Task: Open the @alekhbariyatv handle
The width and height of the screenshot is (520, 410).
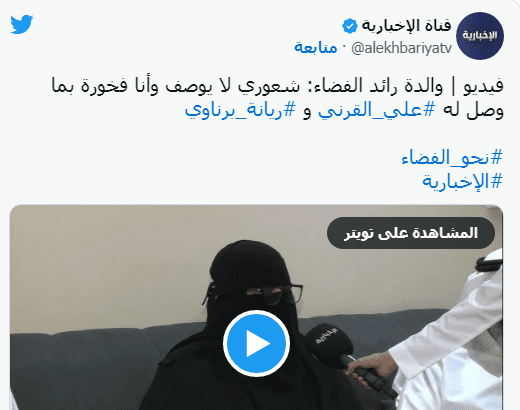Action: pyautogui.click(x=402, y=48)
